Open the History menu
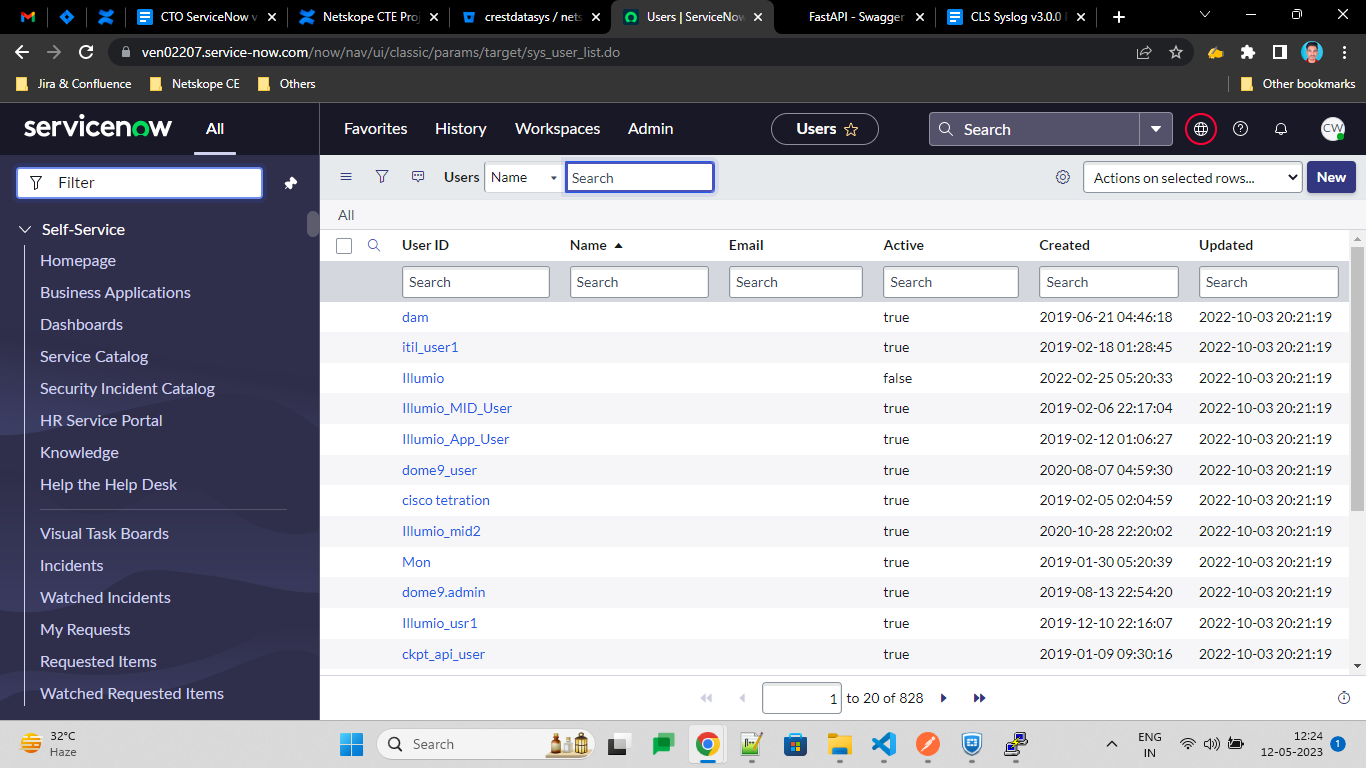 pyautogui.click(x=461, y=129)
